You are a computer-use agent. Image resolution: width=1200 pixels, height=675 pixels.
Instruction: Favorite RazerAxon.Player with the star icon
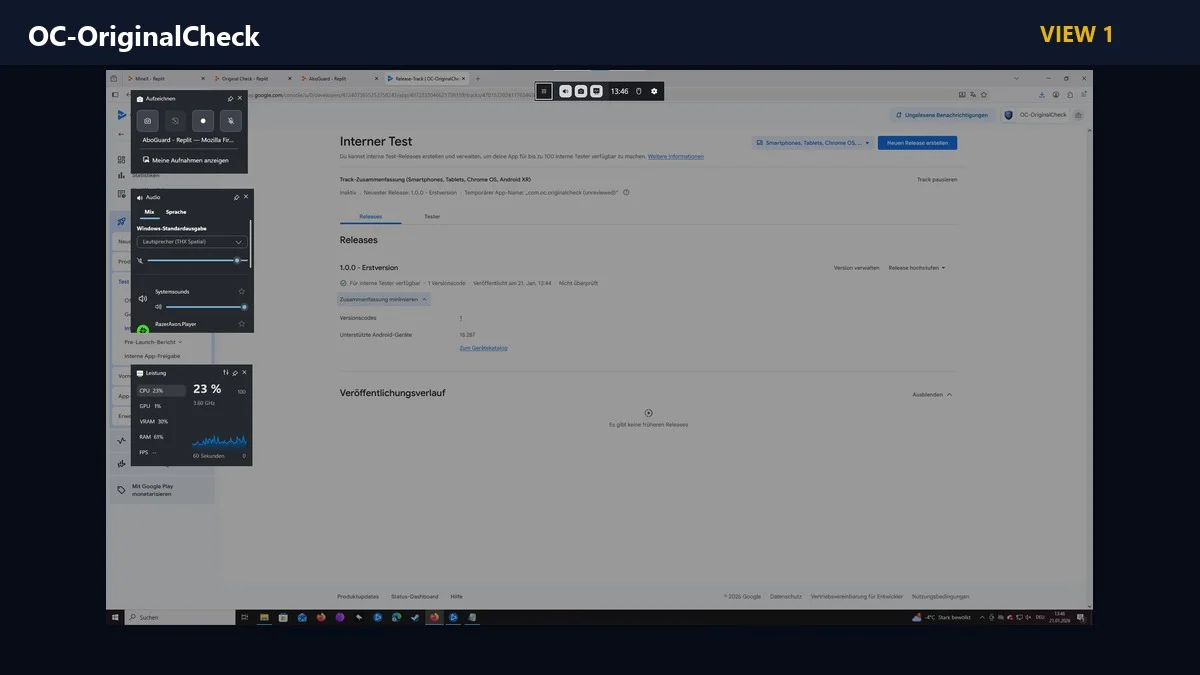241,324
